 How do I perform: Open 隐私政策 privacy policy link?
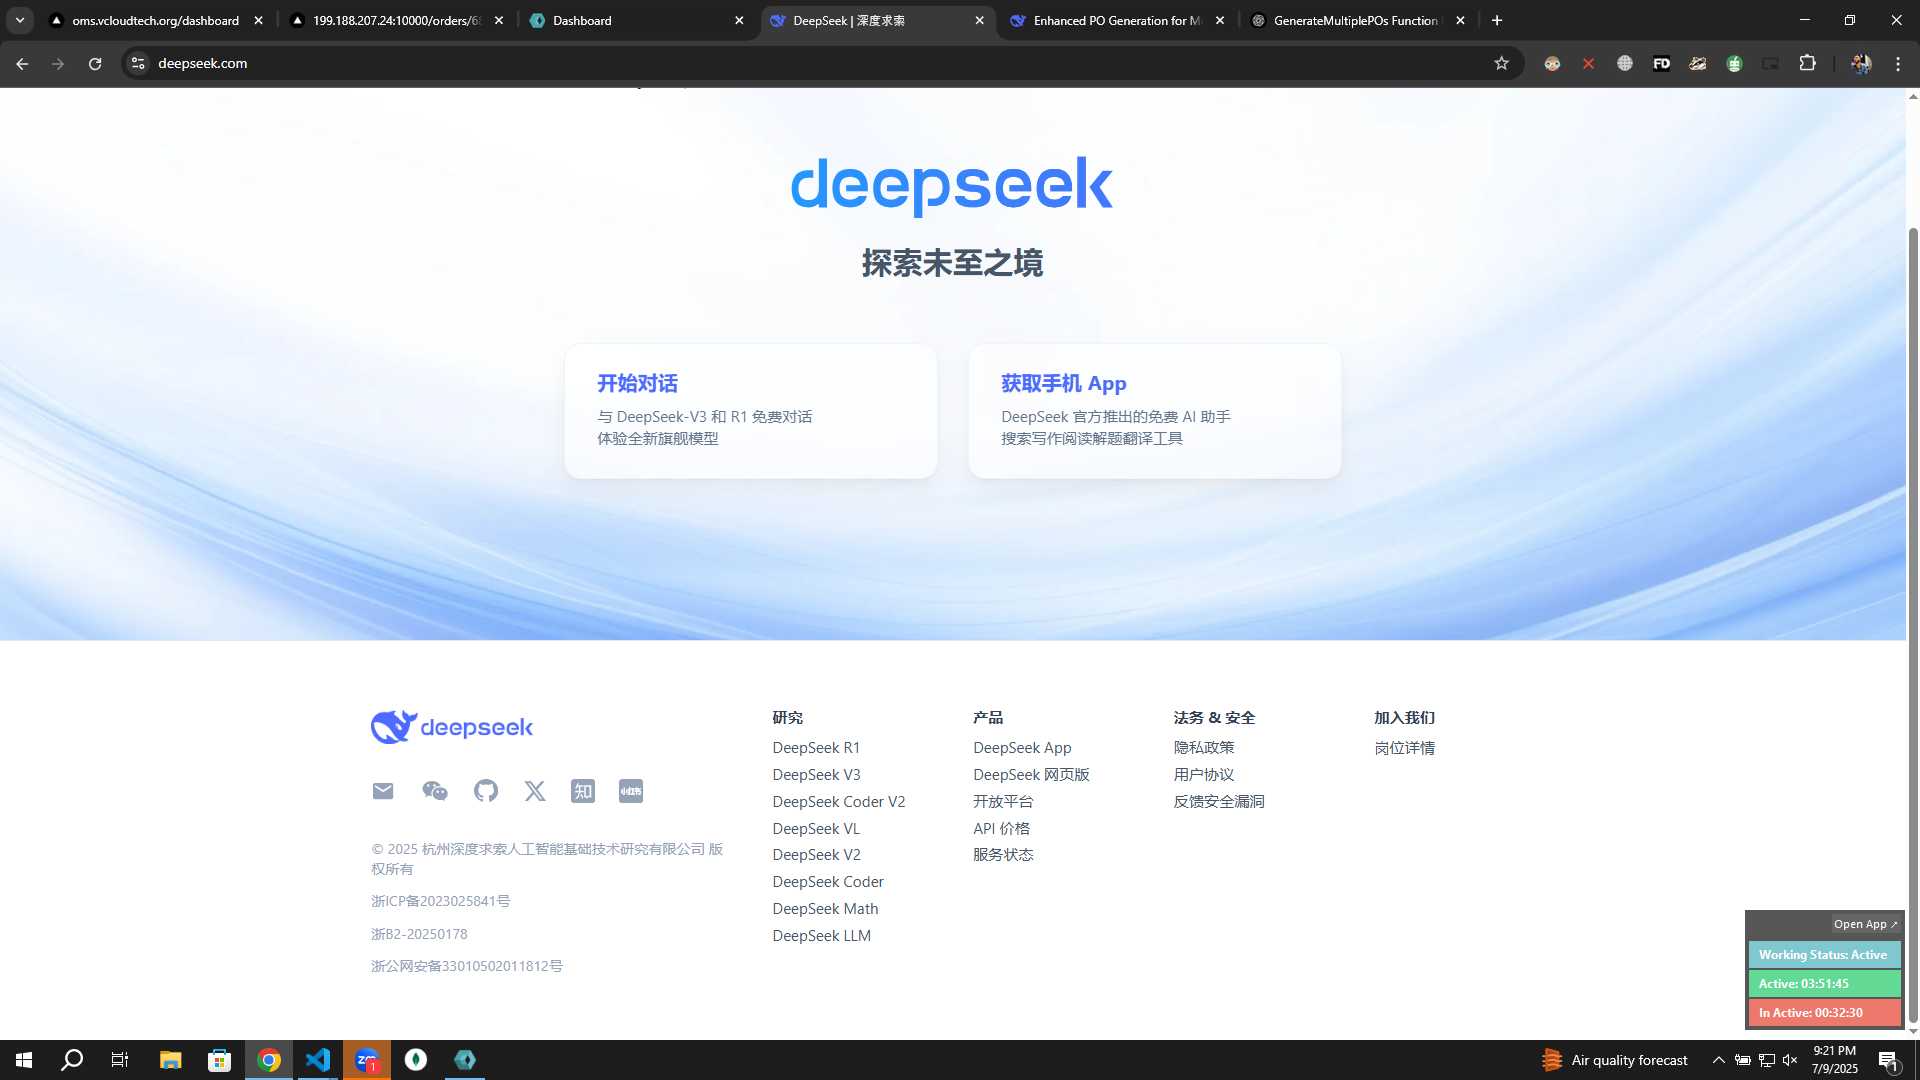[1204, 748]
